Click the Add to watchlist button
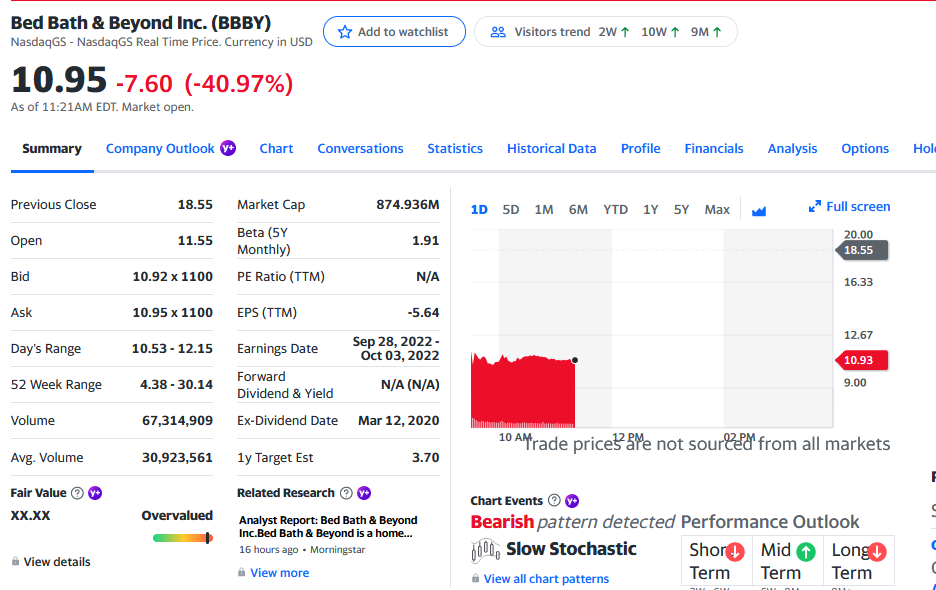Viewport: 936px width, 590px height. pyautogui.click(x=394, y=32)
